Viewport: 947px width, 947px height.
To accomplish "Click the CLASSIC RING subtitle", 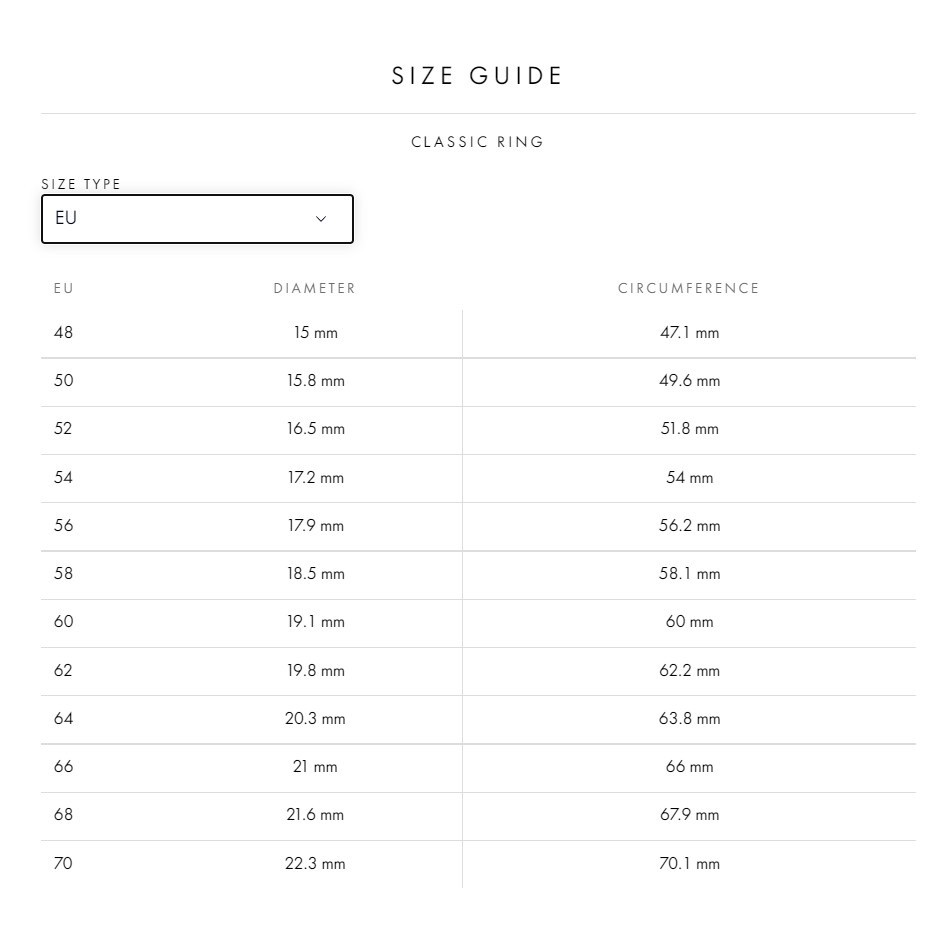I will 477,142.
